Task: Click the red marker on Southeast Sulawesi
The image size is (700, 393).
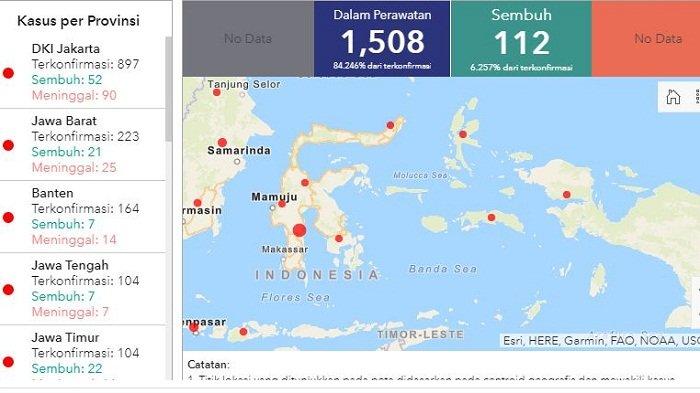Action: (x=339, y=238)
